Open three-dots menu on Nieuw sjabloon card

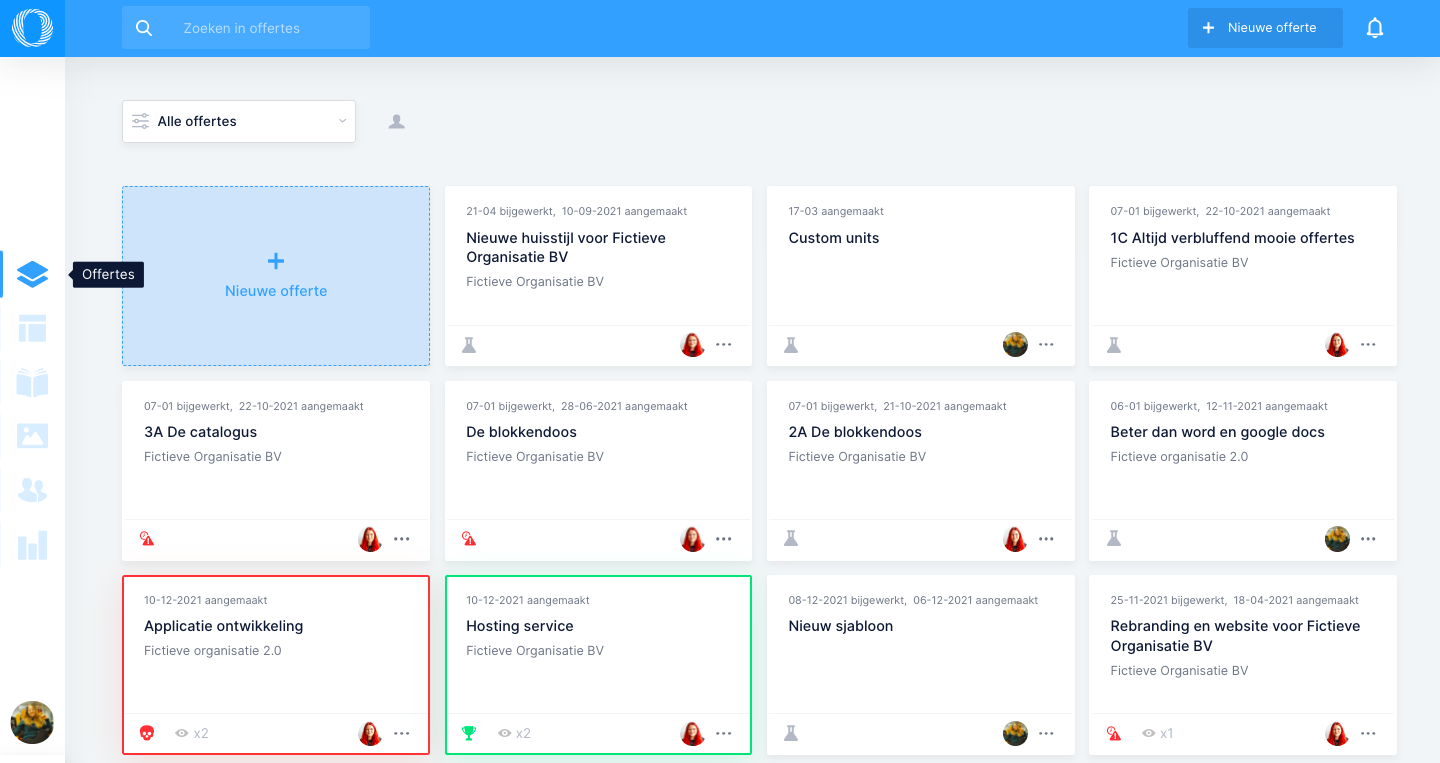[1046, 733]
